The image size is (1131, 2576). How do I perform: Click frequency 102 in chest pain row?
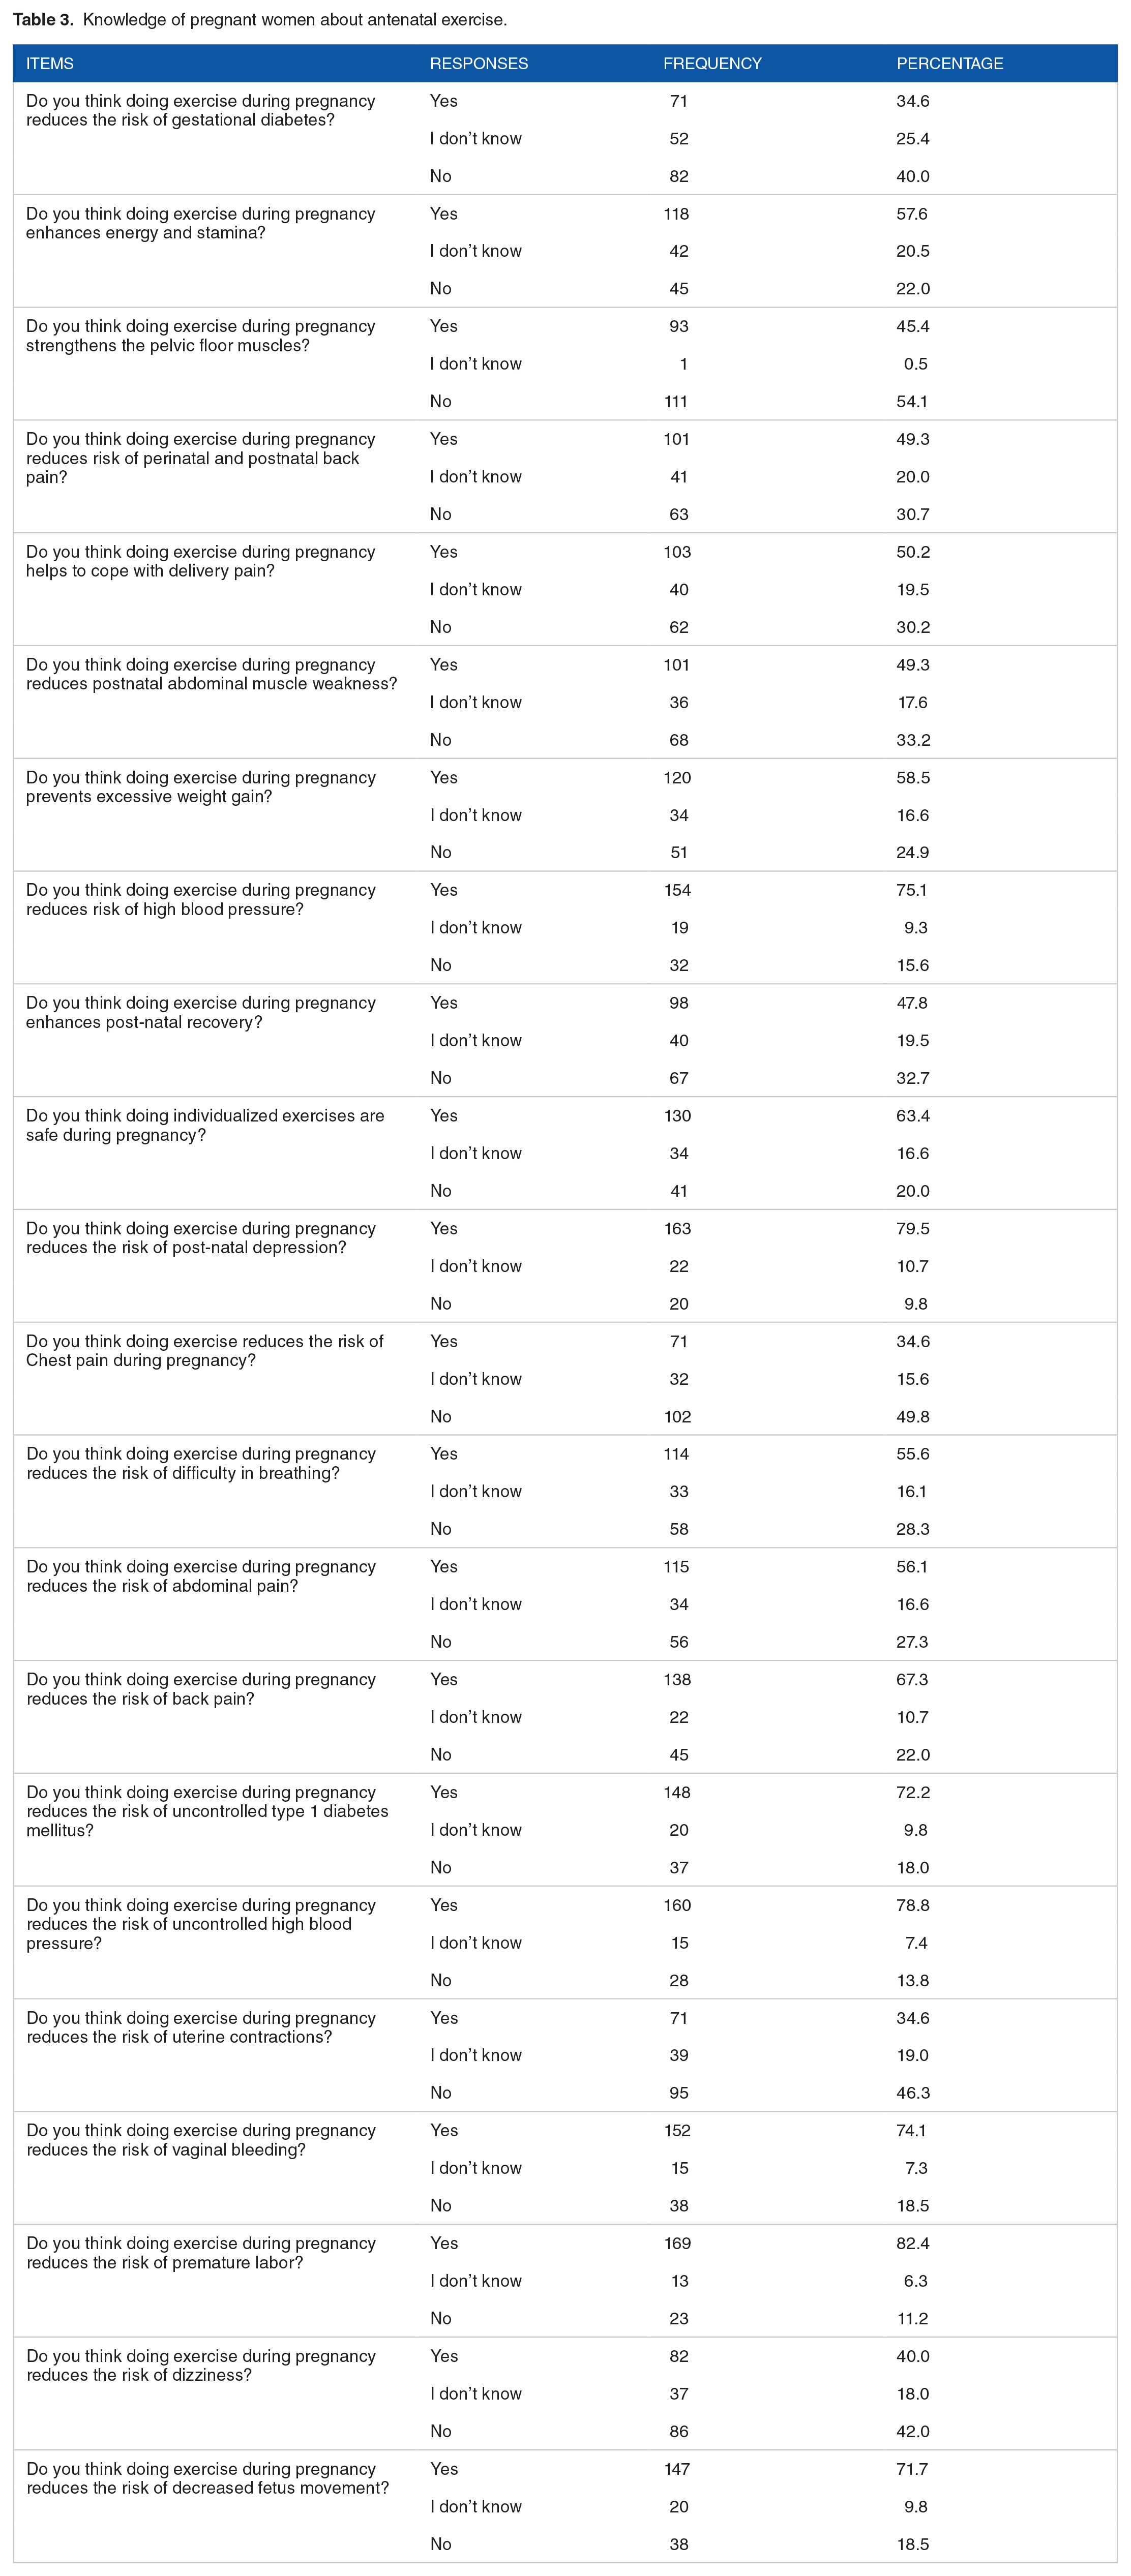(677, 1416)
